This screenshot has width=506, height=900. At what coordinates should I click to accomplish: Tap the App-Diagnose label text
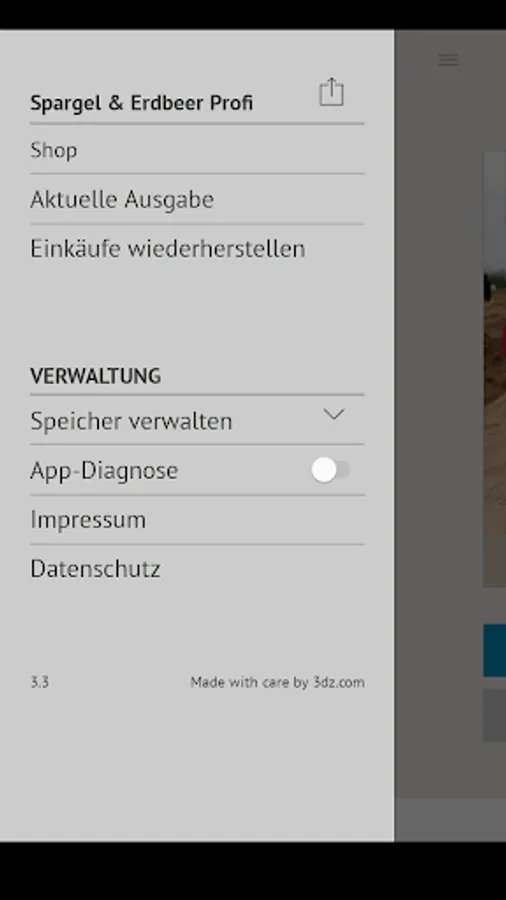tap(104, 470)
